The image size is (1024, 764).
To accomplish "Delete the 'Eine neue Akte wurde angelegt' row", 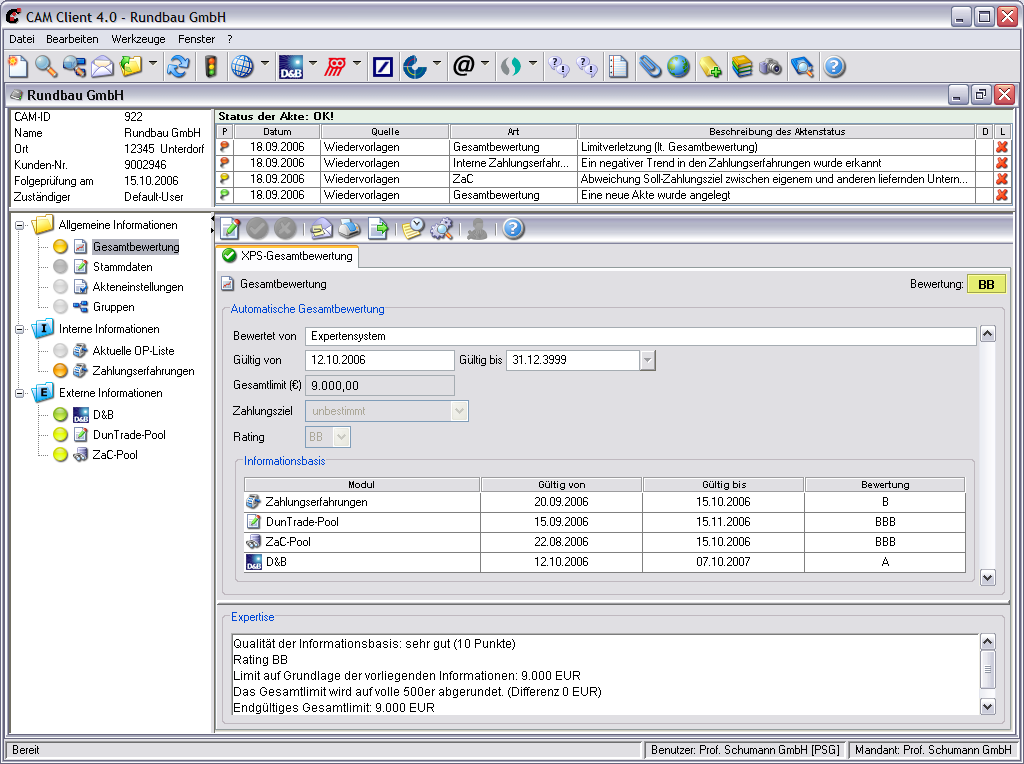I will tap(1001, 195).
